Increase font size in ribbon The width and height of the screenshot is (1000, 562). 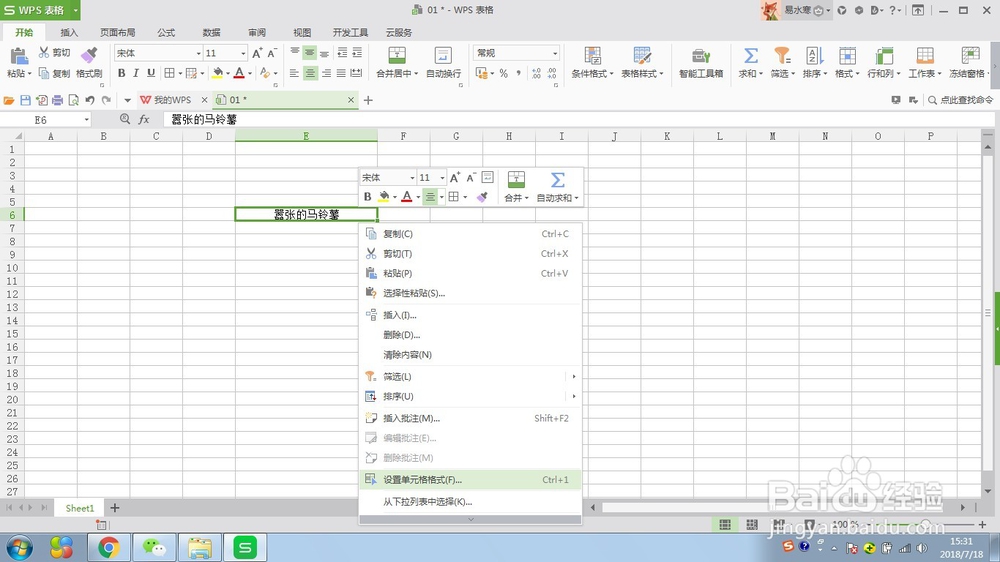[257, 53]
